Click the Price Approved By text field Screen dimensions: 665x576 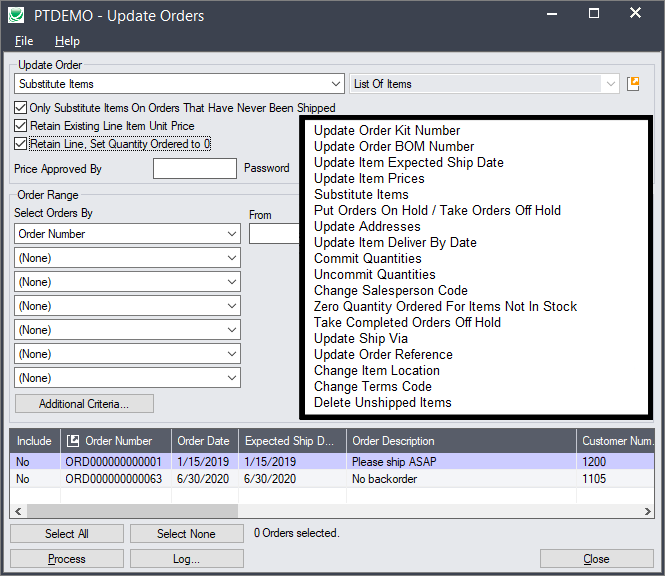pyautogui.click(x=194, y=169)
